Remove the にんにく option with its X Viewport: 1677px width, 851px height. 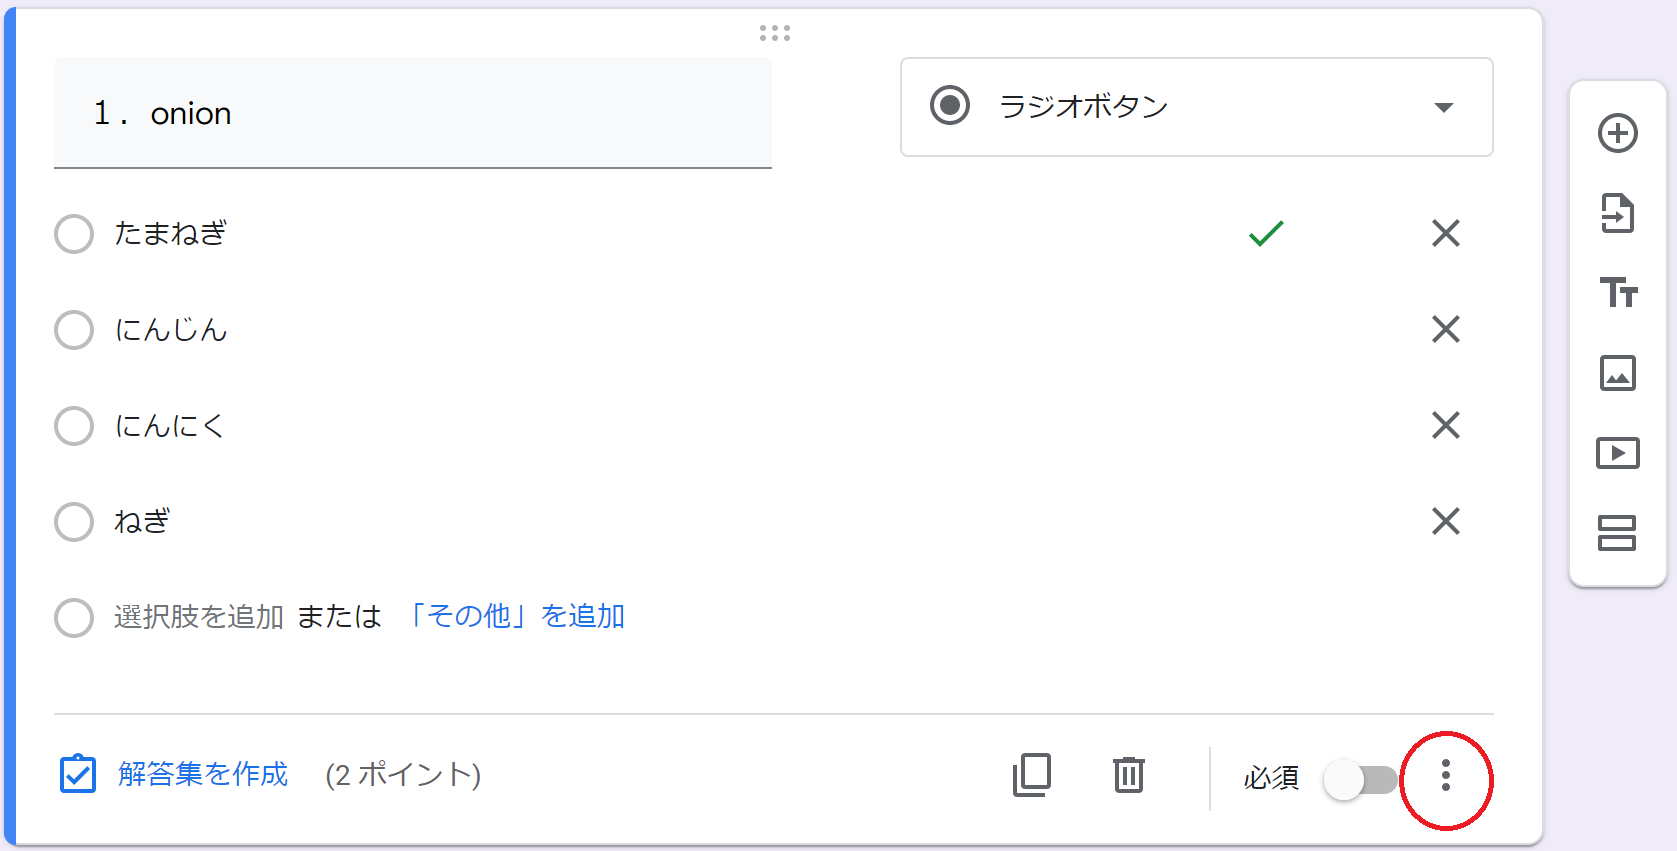pos(1445,425)
